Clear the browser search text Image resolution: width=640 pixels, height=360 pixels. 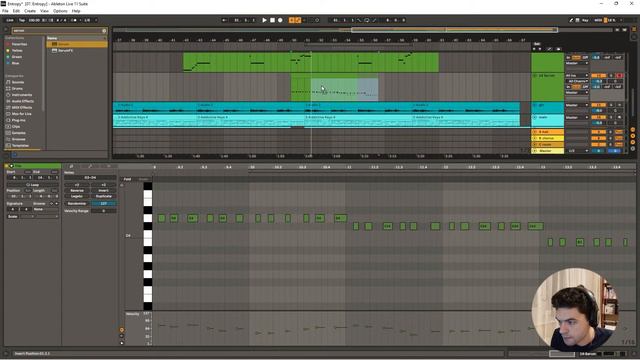[x=104, y=31]
